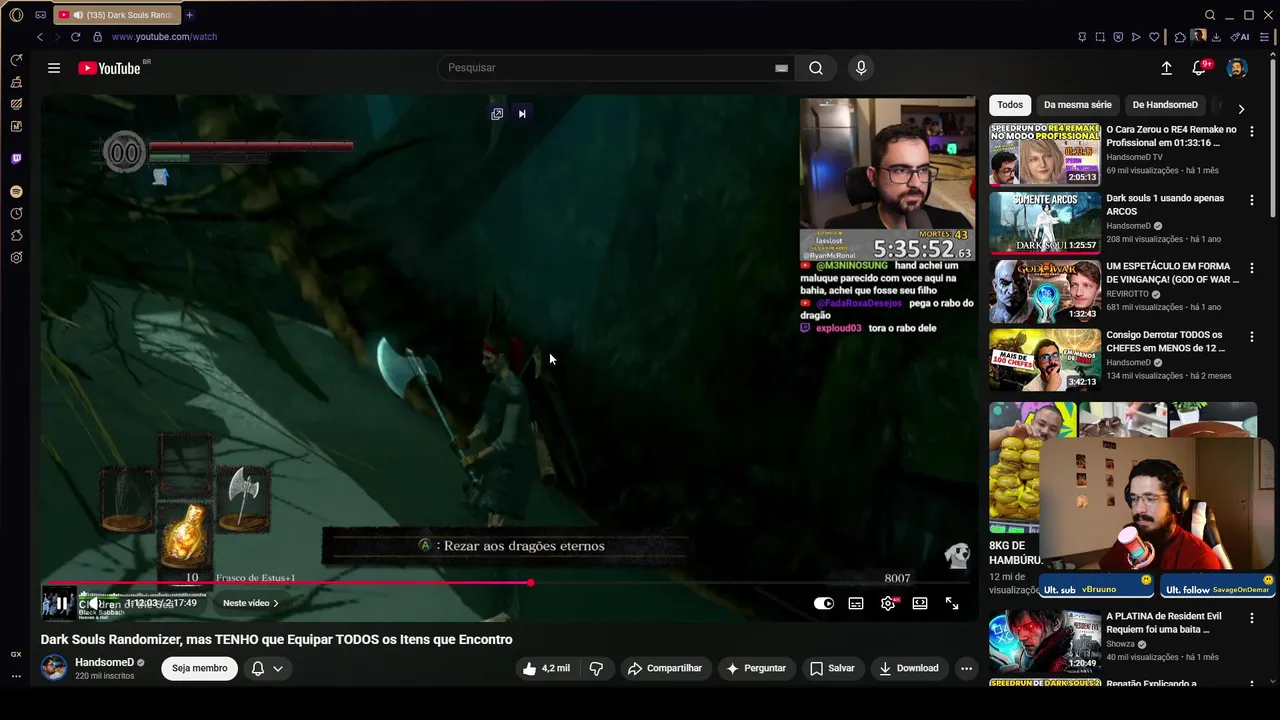Click Seja membro button
The height and width of the screenshot is (720, 1280).
pyautogui.click(x=200, y=668)
